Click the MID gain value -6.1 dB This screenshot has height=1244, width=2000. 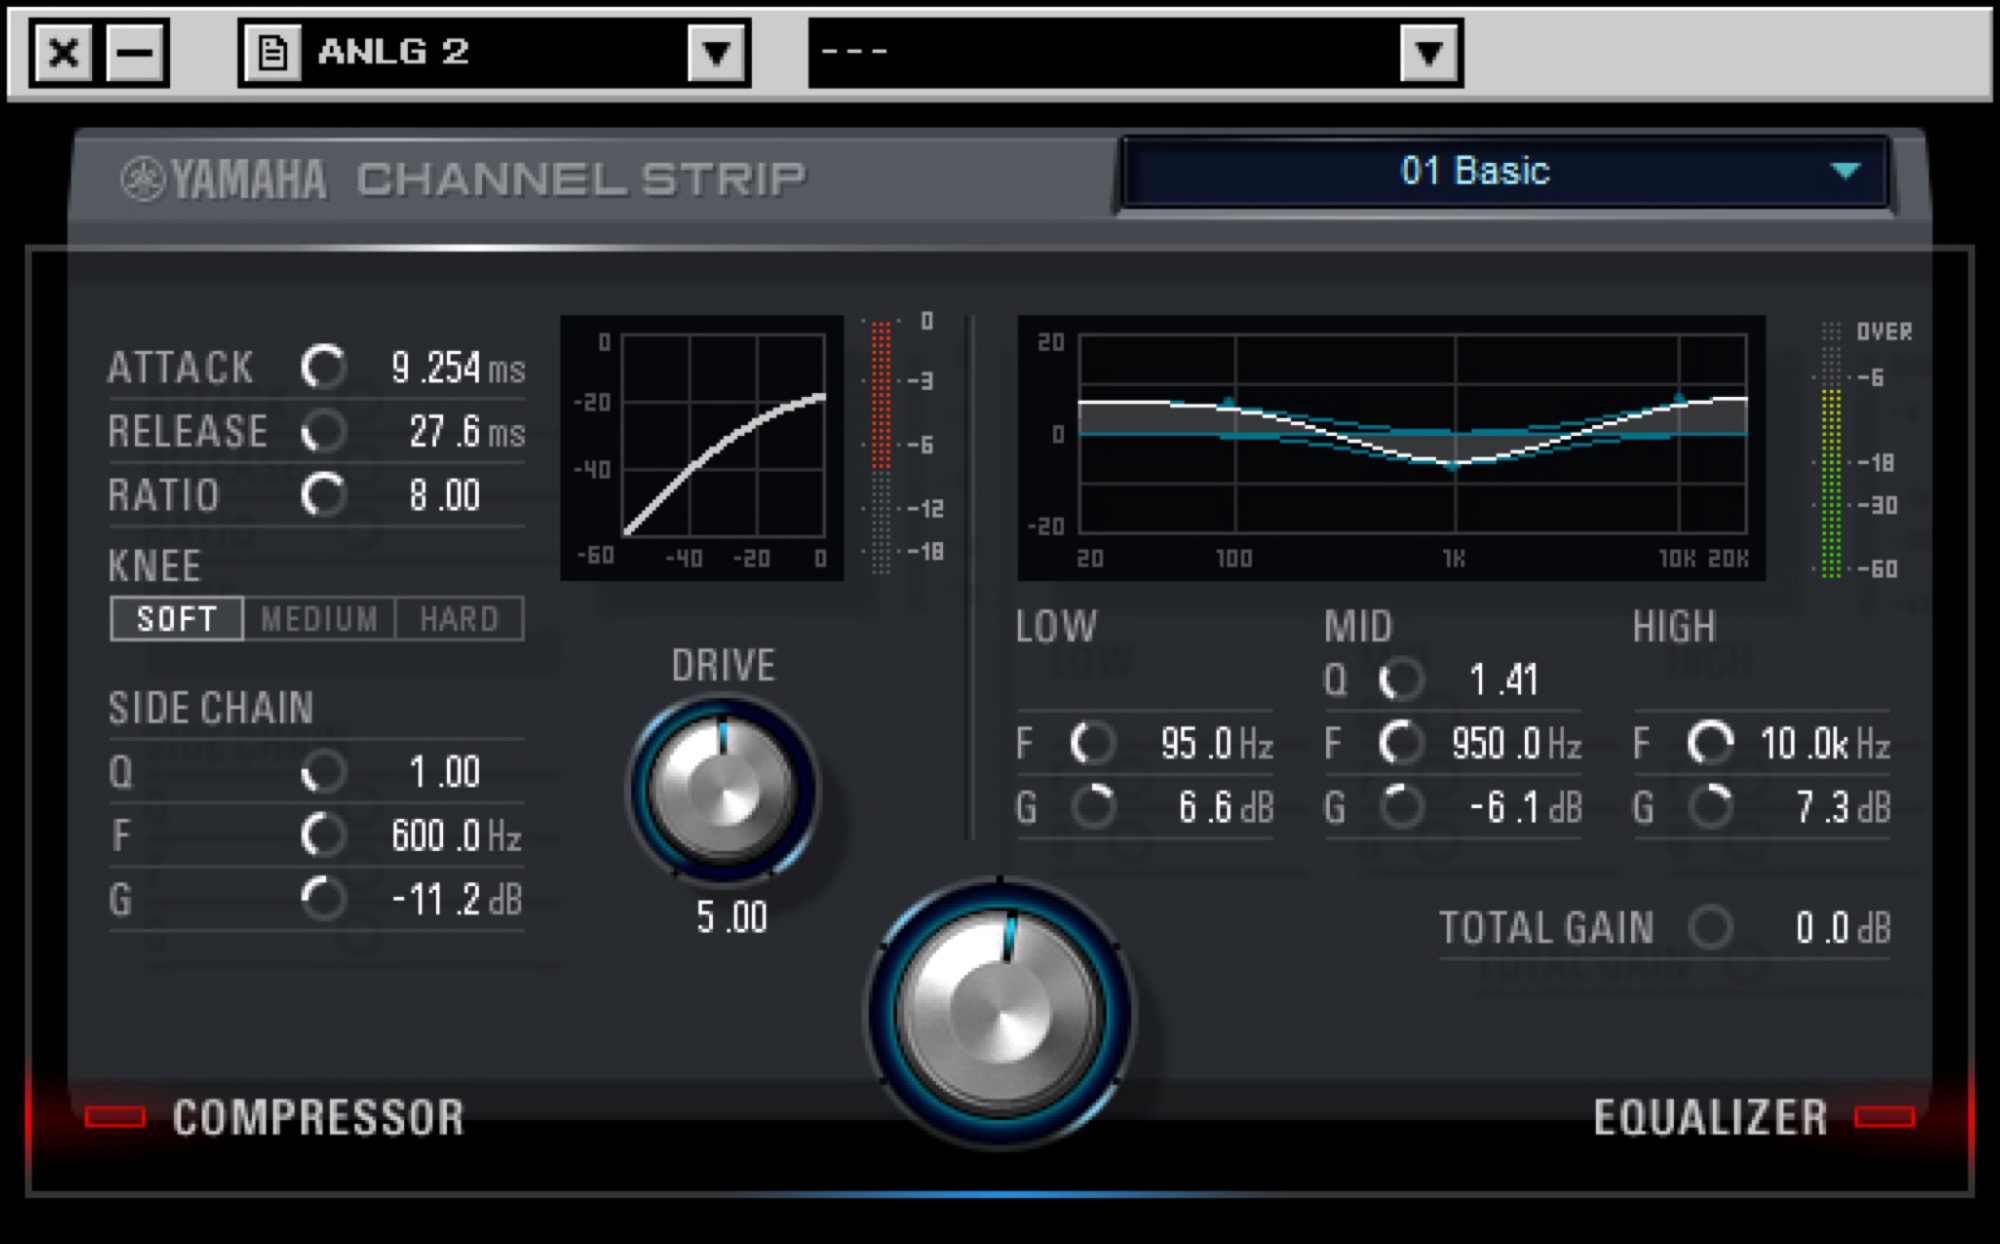1526,808
